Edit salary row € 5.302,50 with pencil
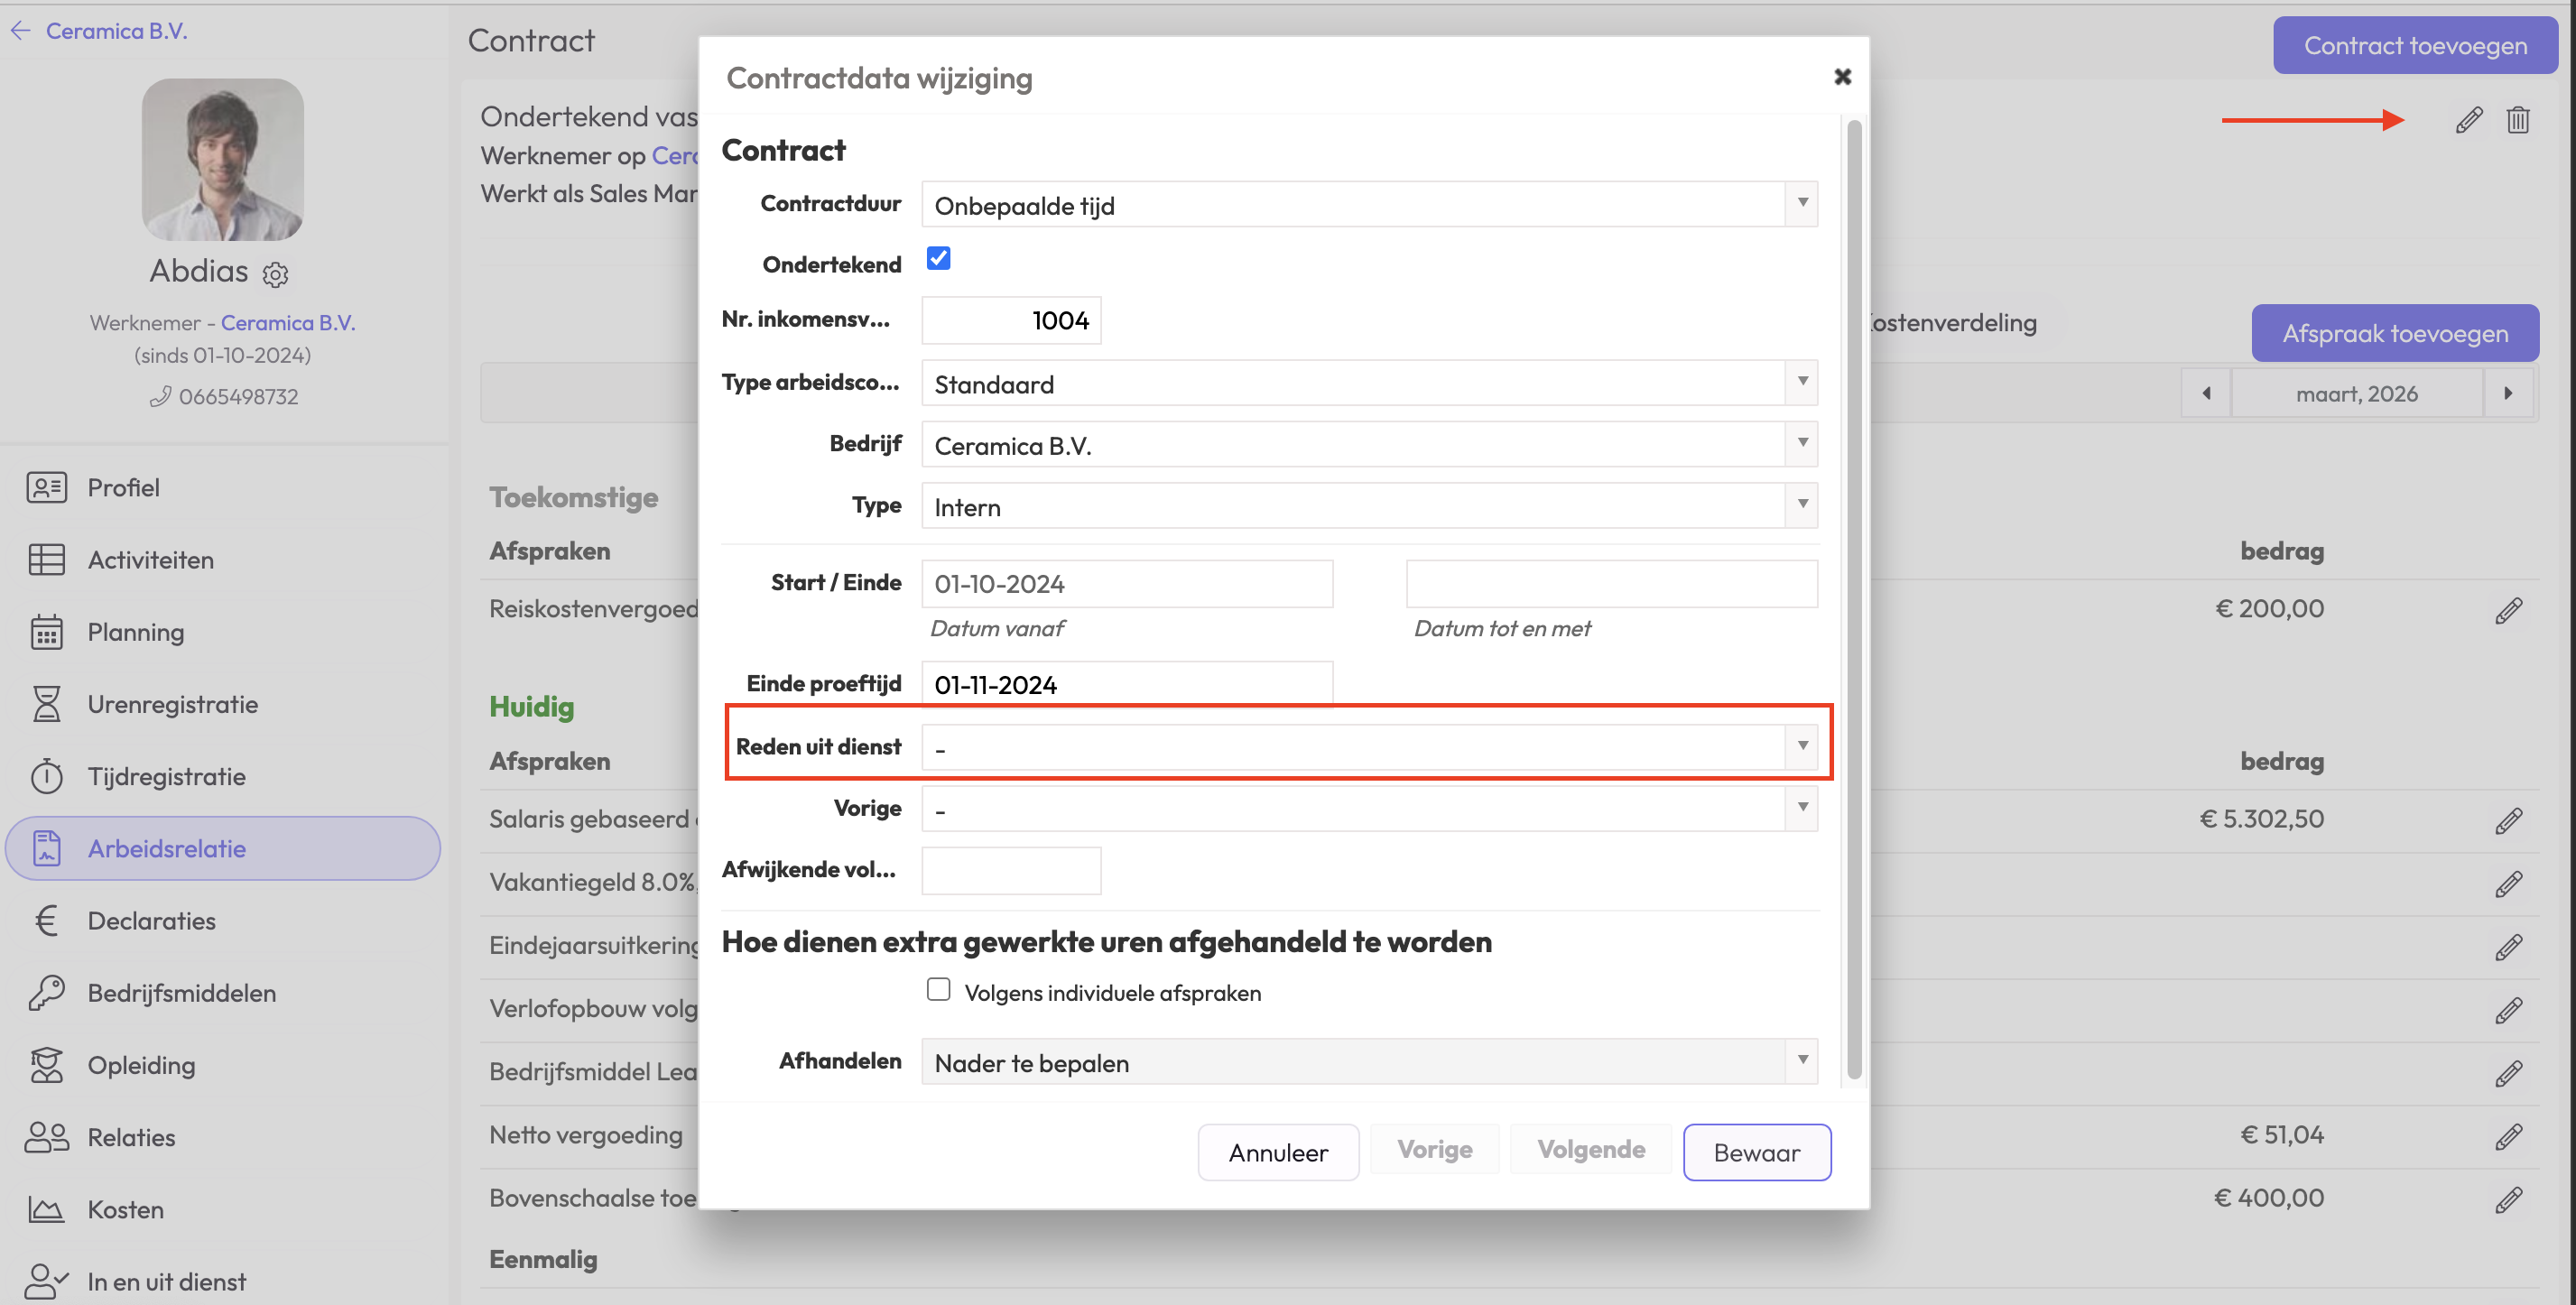 tap(2508, 820)
